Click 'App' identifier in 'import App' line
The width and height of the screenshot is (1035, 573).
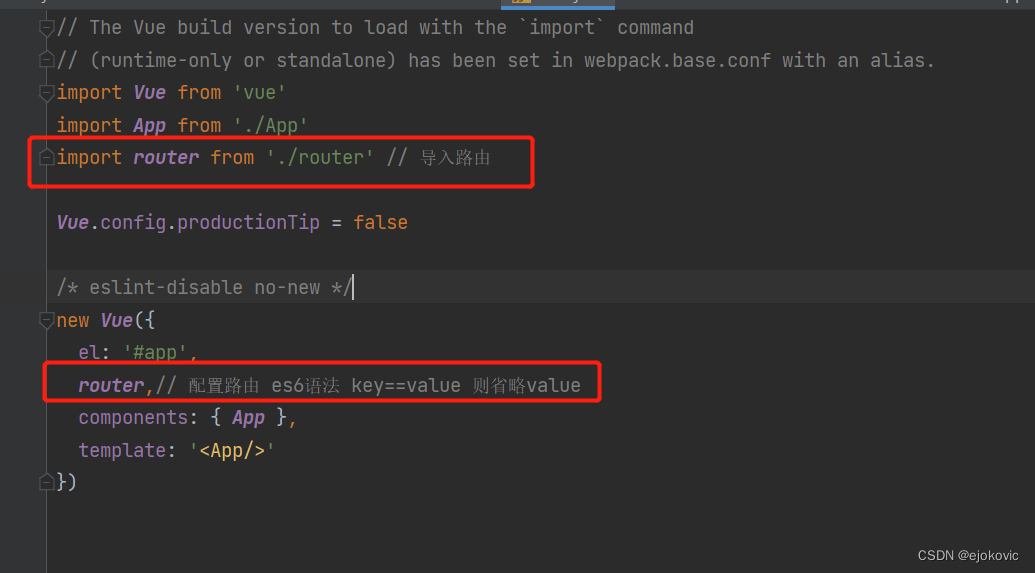click(x=149, y=125)
